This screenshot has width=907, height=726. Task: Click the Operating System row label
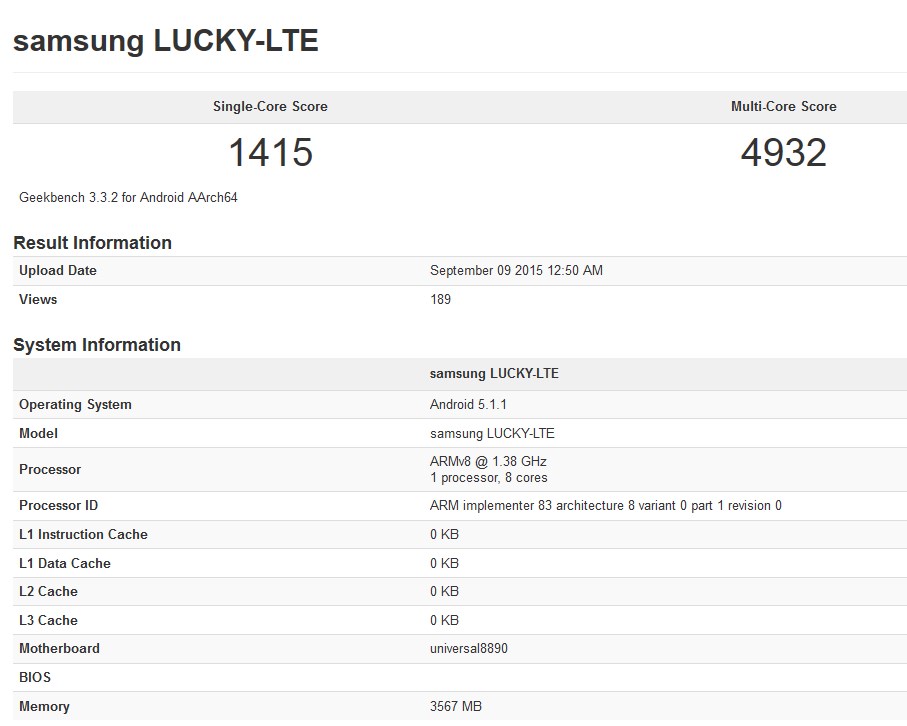75,404
